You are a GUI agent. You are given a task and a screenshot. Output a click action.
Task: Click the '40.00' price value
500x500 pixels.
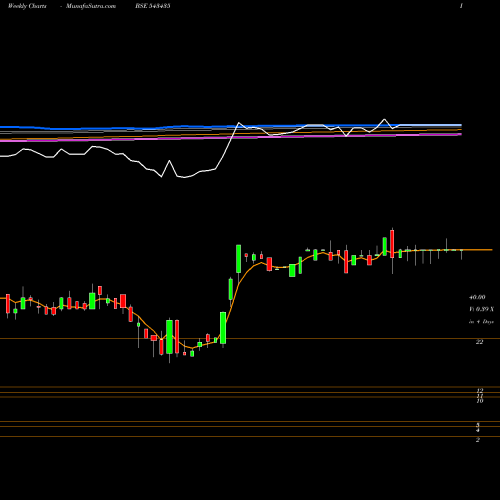point(477,297)
